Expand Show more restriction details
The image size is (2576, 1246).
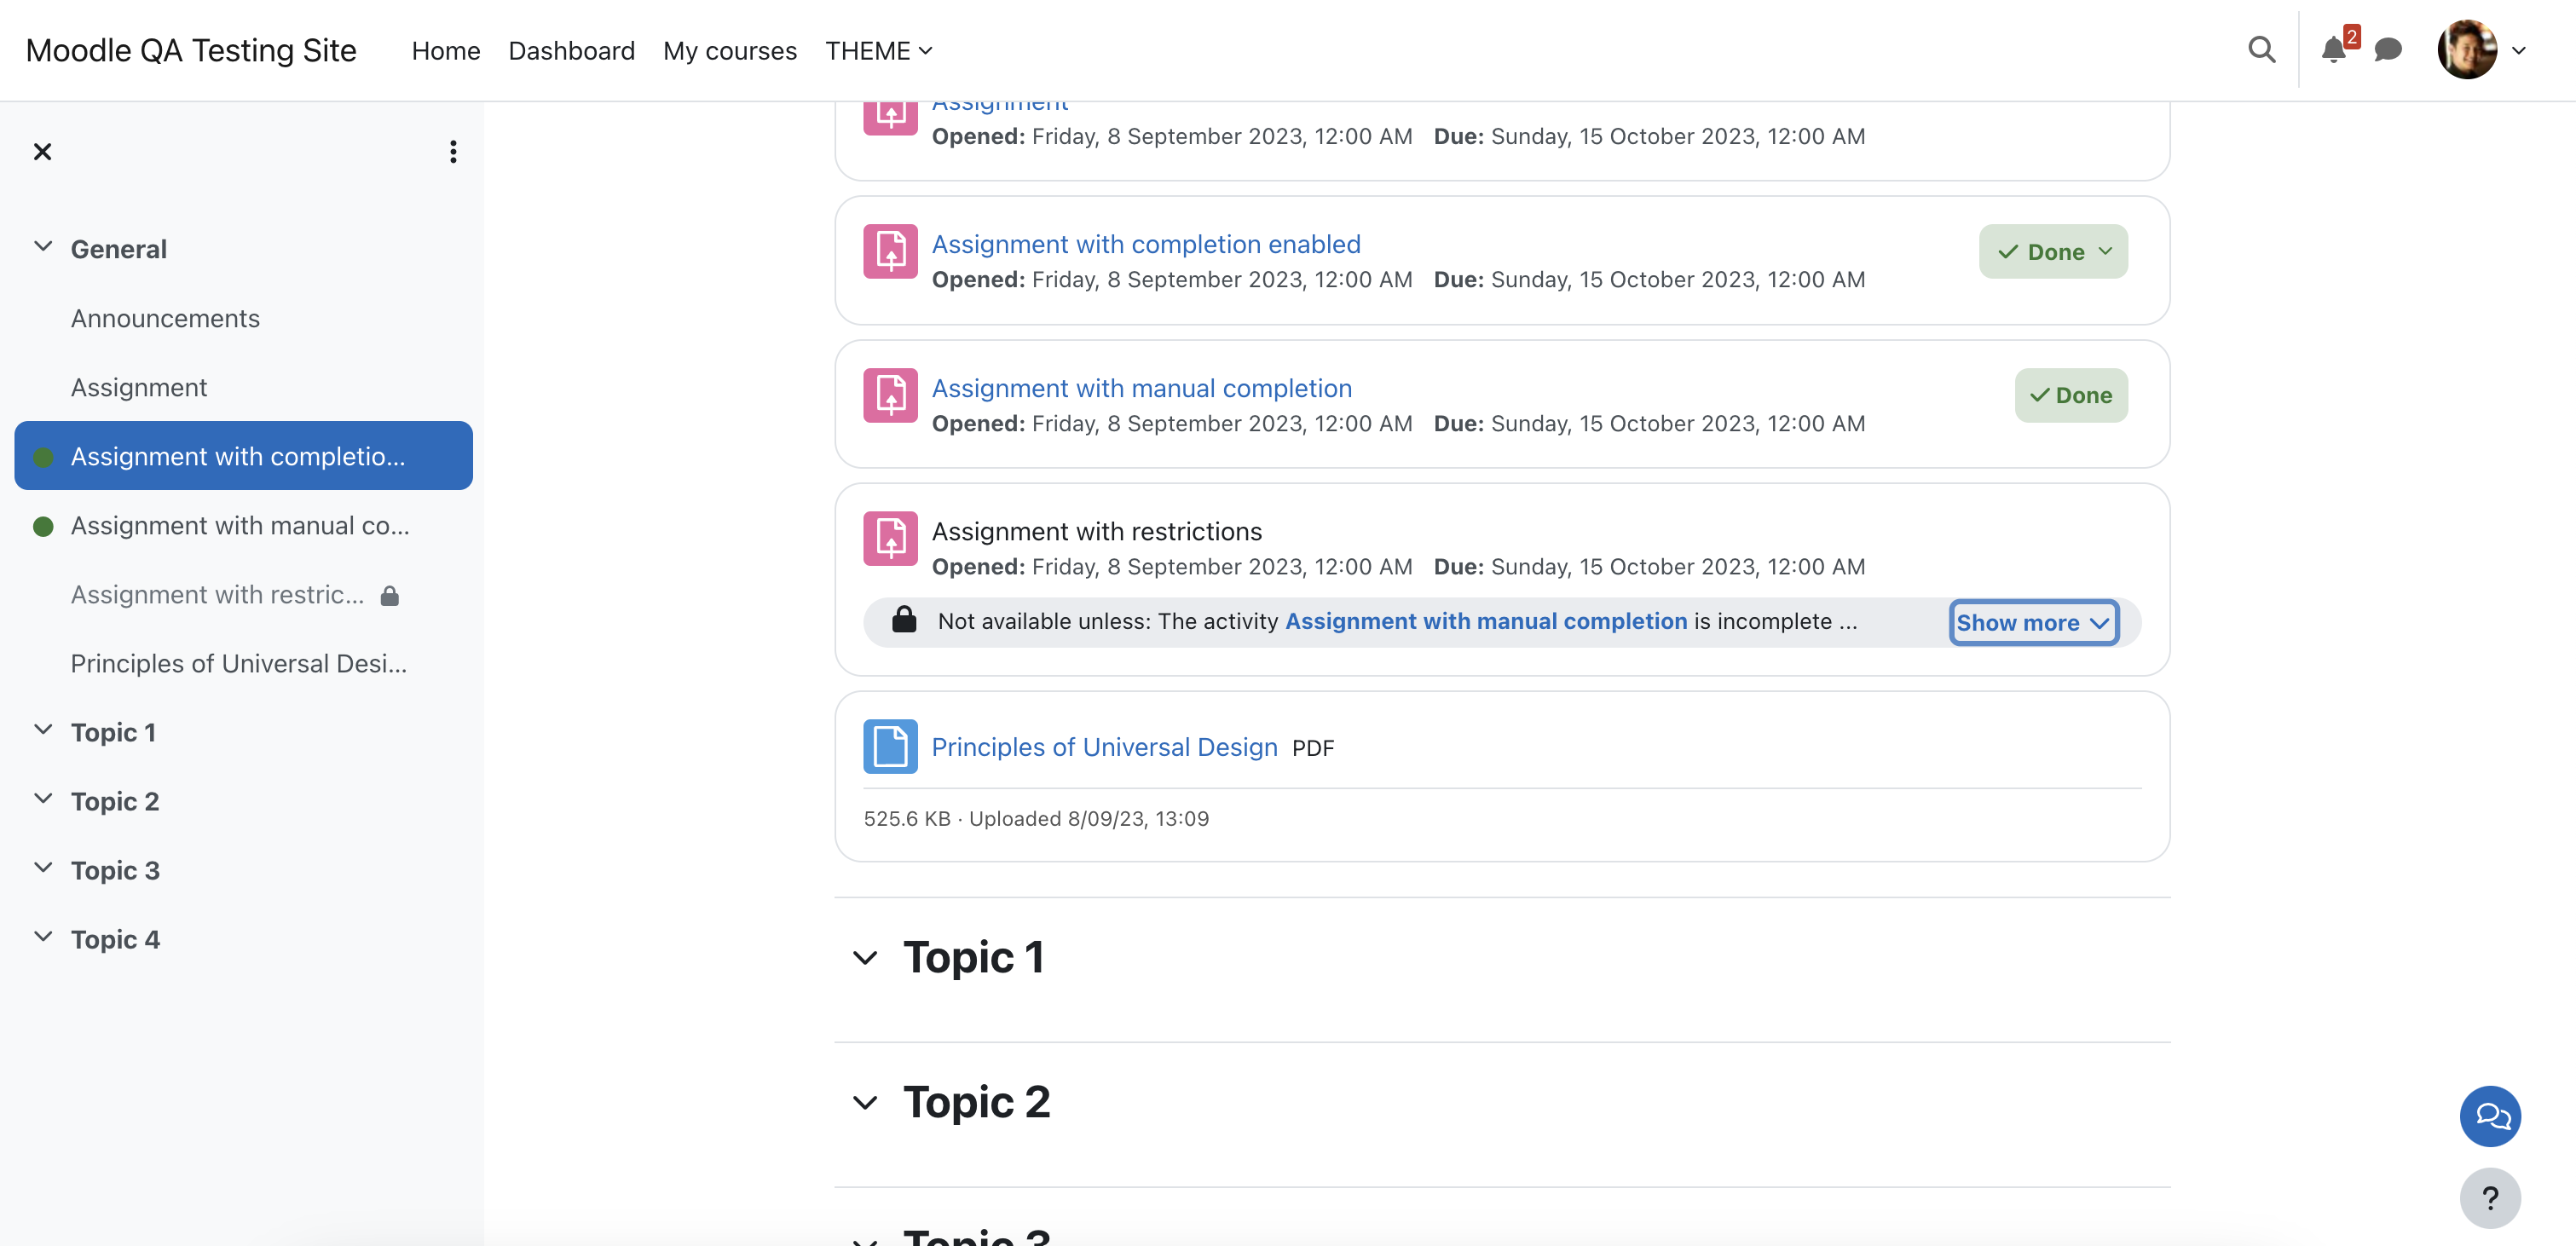click(2033, 622)
